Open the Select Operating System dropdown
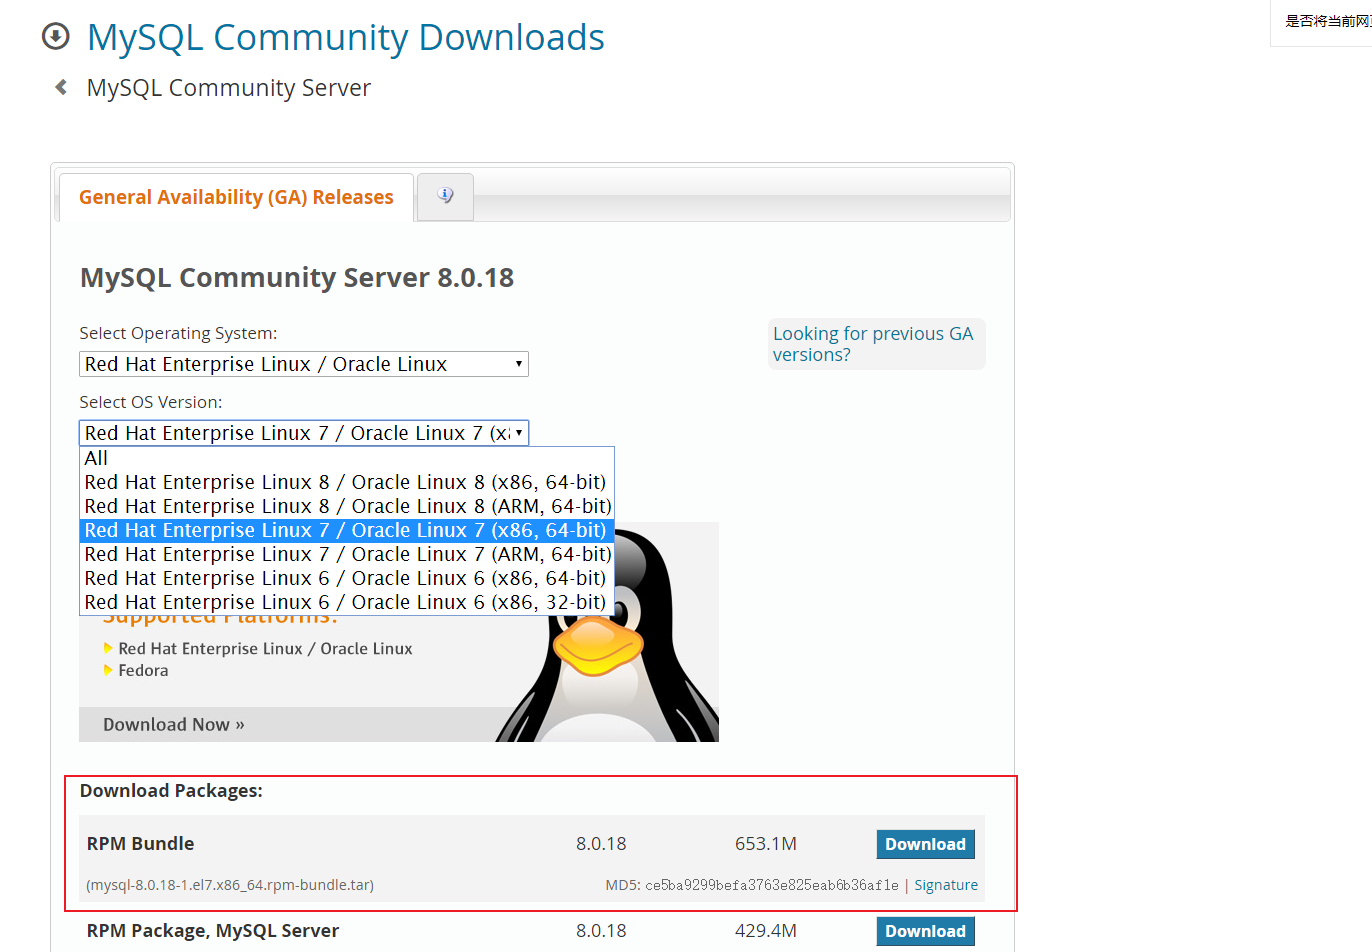 pos(304,364)
